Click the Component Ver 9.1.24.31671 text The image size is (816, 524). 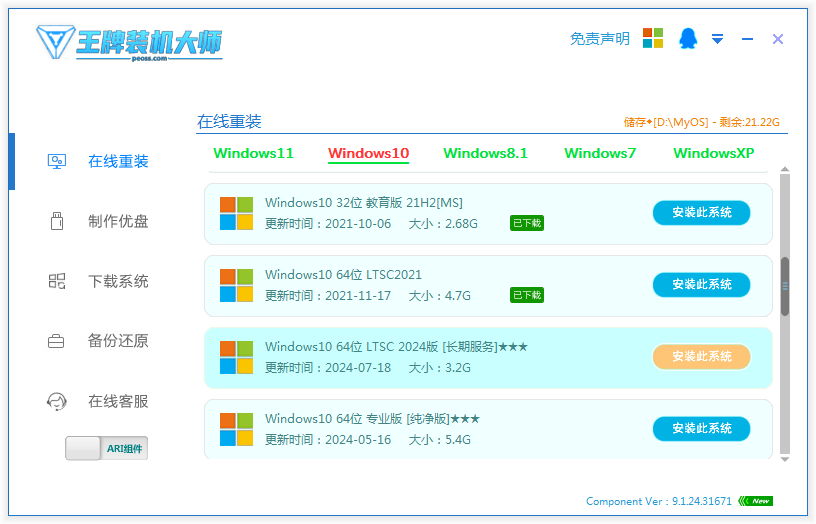click(659, 501)
